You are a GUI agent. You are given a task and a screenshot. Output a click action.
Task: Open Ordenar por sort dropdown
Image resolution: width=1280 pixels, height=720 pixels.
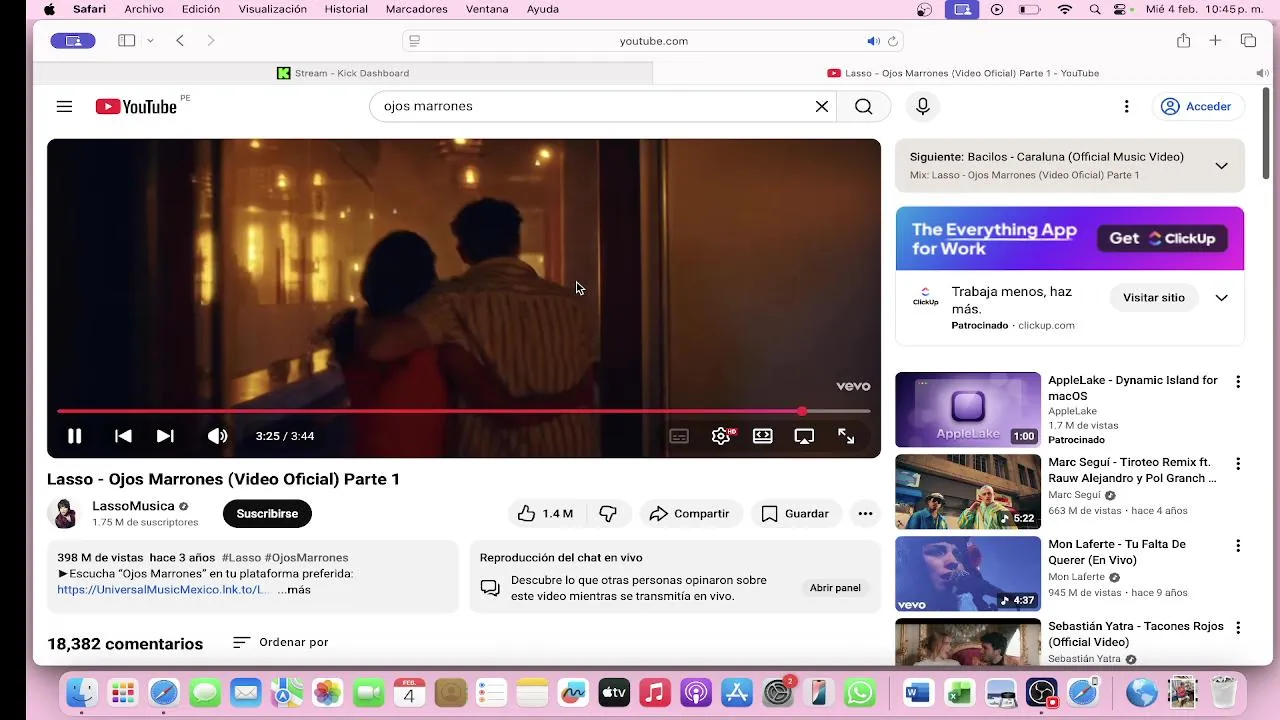point(281,642)
